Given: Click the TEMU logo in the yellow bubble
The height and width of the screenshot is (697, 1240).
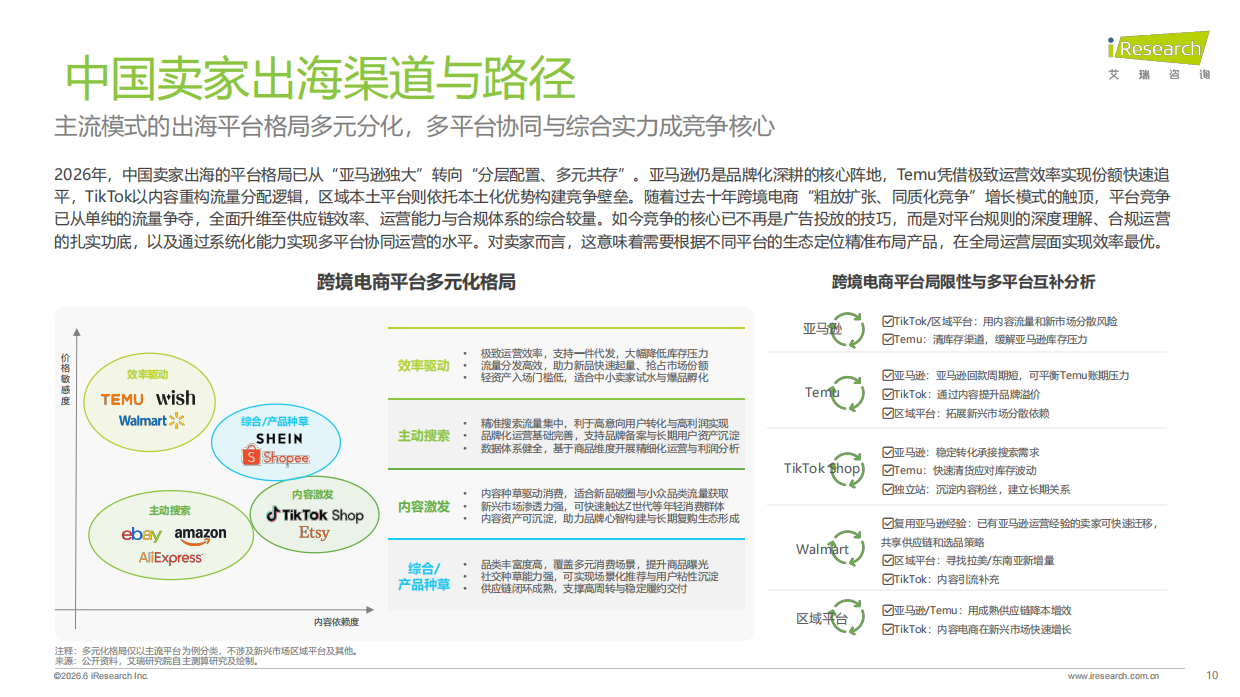Looking at the screenshot, I should 122,399.
